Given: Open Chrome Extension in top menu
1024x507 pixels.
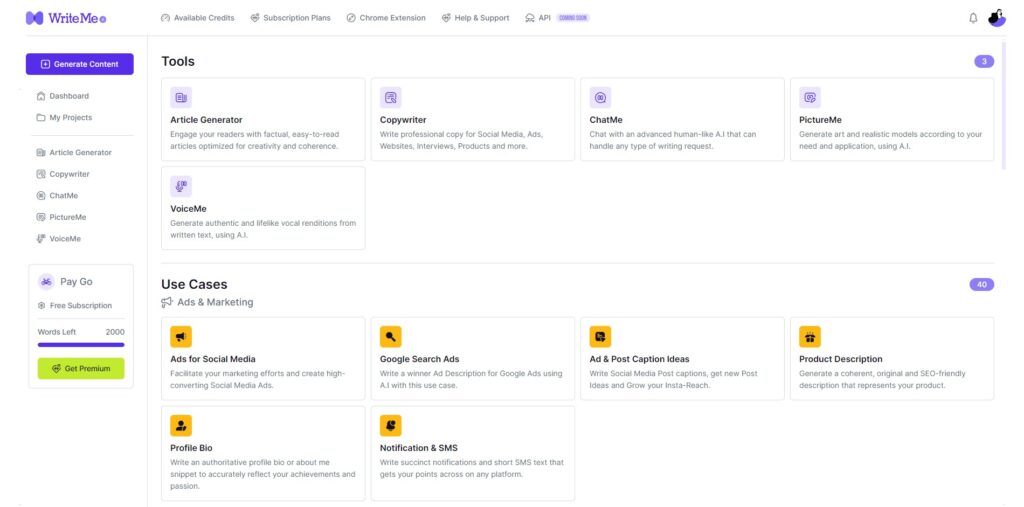Looking at the screenshot, I should [386, 18].
